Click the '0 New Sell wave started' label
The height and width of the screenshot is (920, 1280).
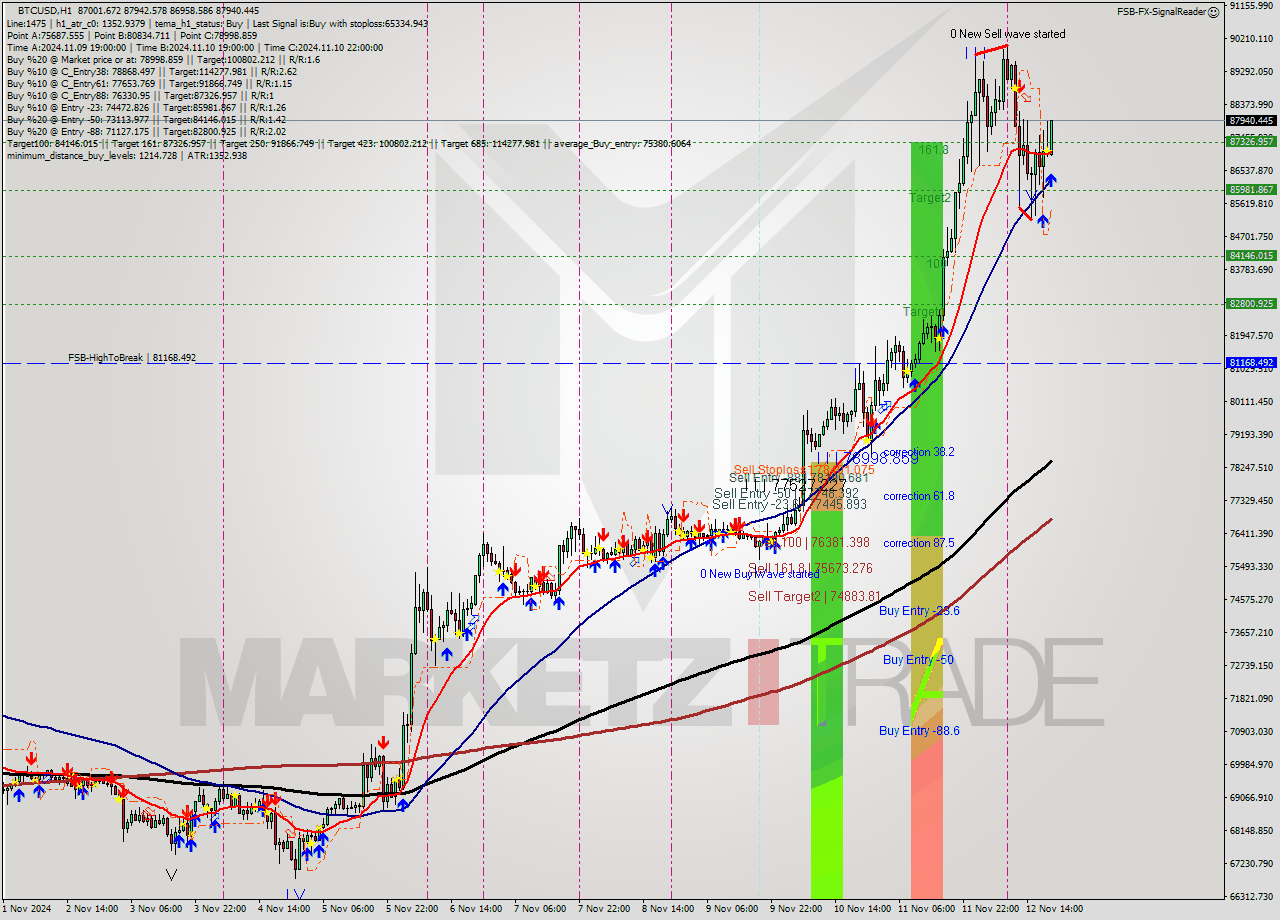click(x=1007, y=34)
